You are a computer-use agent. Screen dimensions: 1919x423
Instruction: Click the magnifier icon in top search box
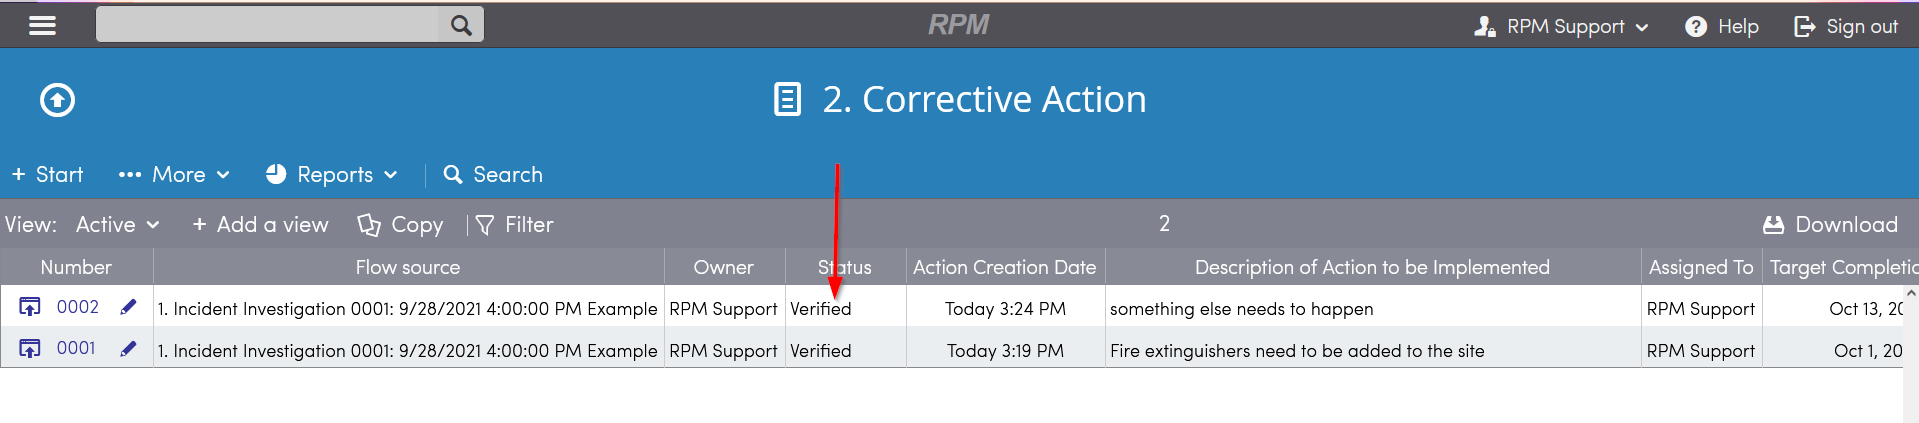pos(461,25)
